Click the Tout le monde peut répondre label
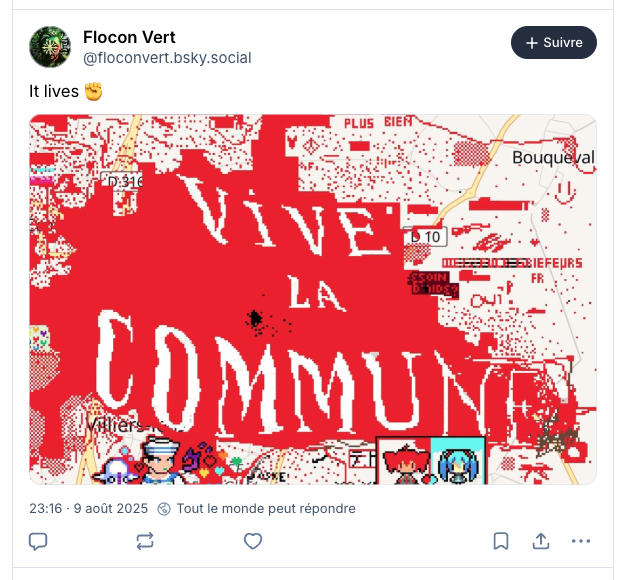This screenshot has height=580, width=624. point(266,508)
